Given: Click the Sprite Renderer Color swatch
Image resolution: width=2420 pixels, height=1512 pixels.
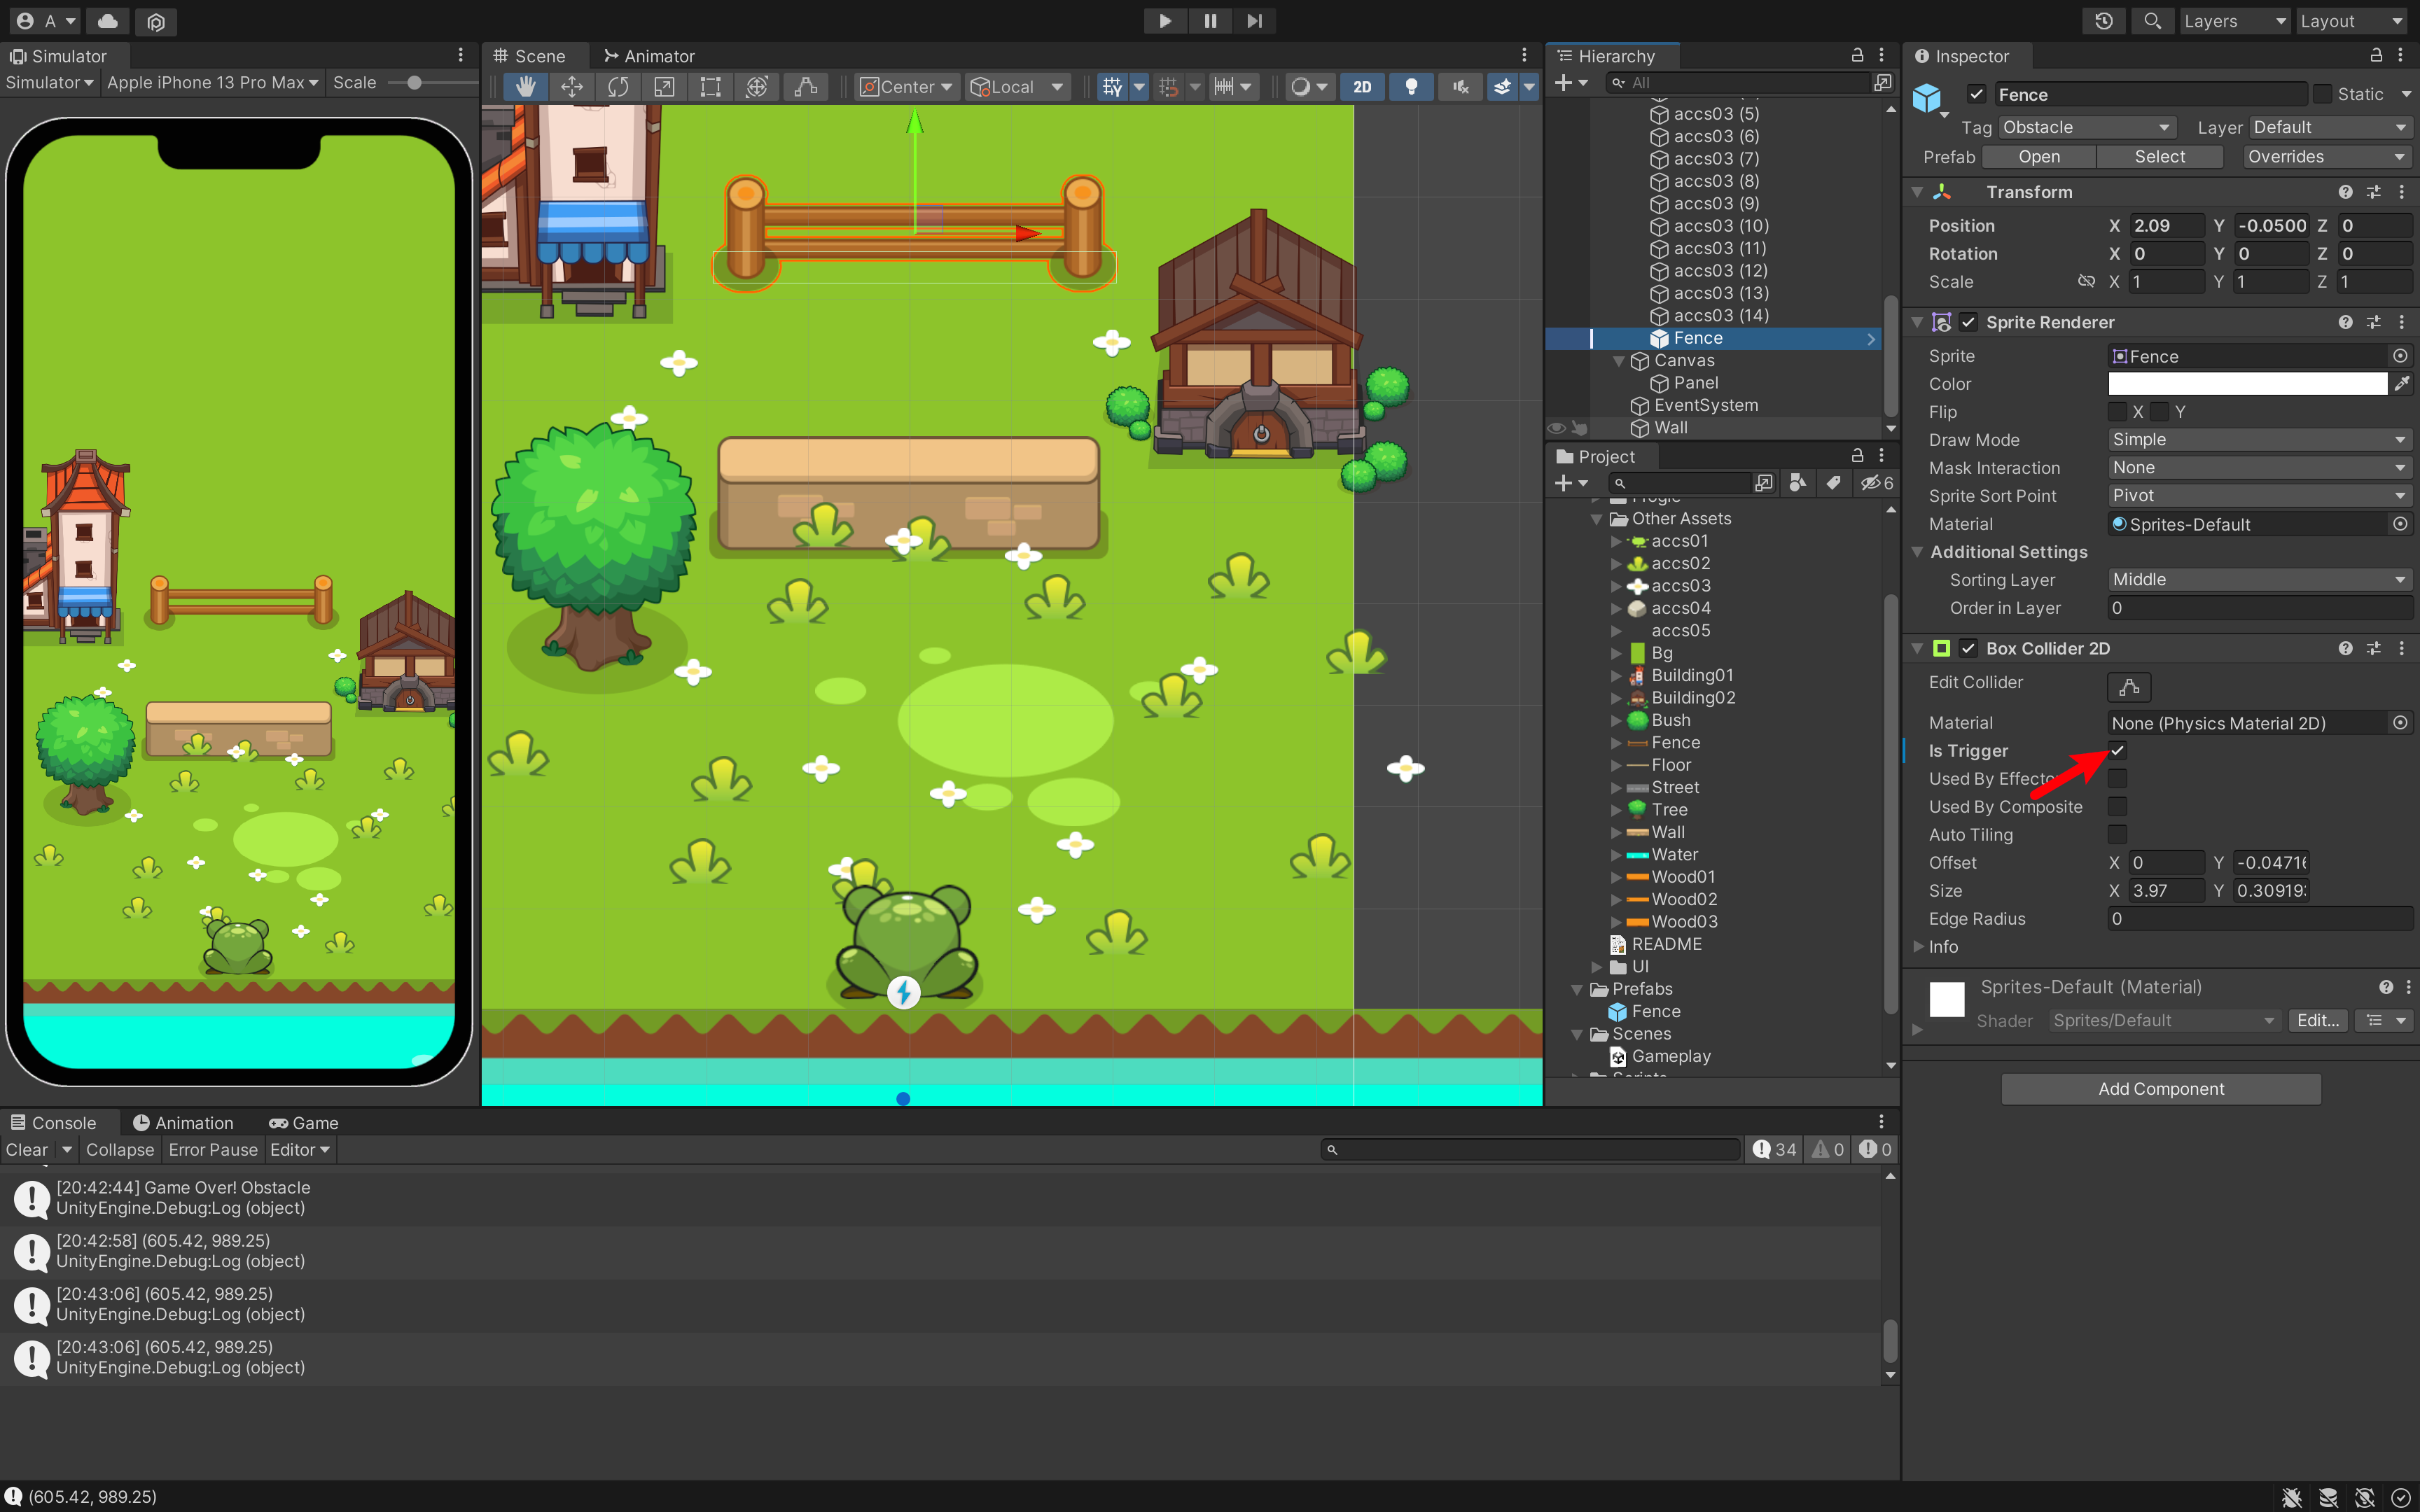Looking at the screenshot, I should point(2247,384).
